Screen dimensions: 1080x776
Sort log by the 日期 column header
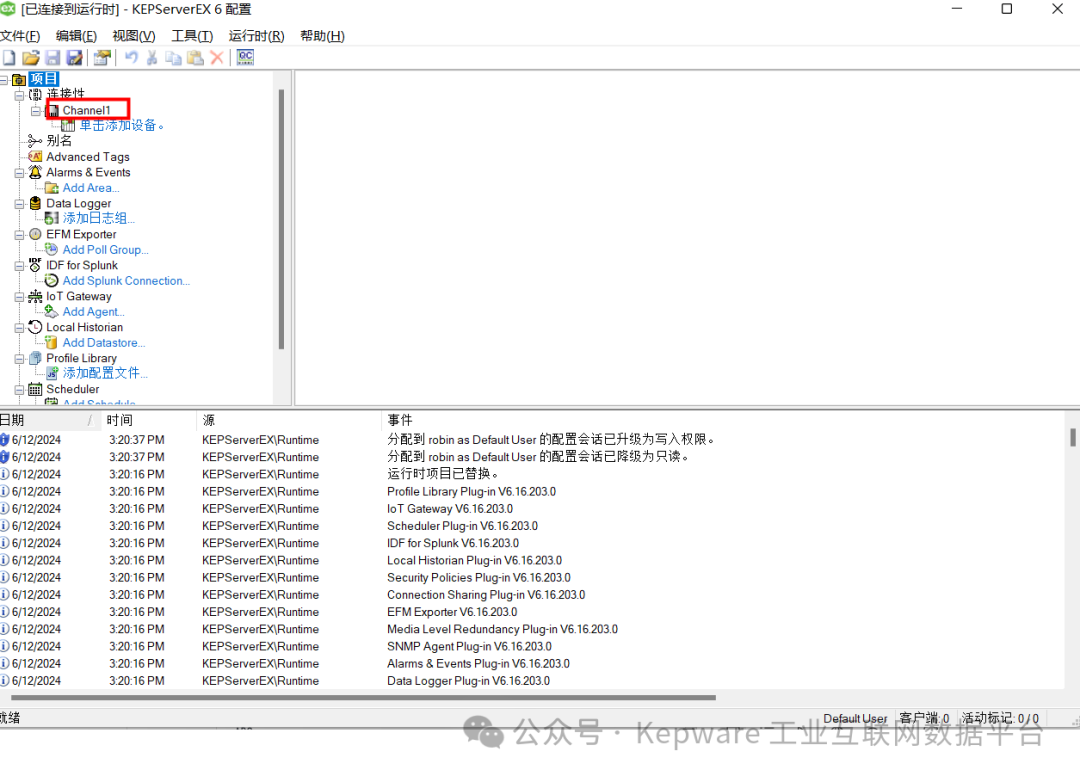[48, 420]
